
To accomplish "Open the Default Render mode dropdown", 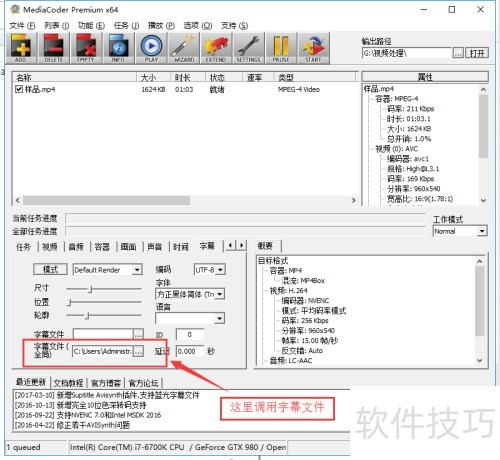I will (x=108, y=270).
